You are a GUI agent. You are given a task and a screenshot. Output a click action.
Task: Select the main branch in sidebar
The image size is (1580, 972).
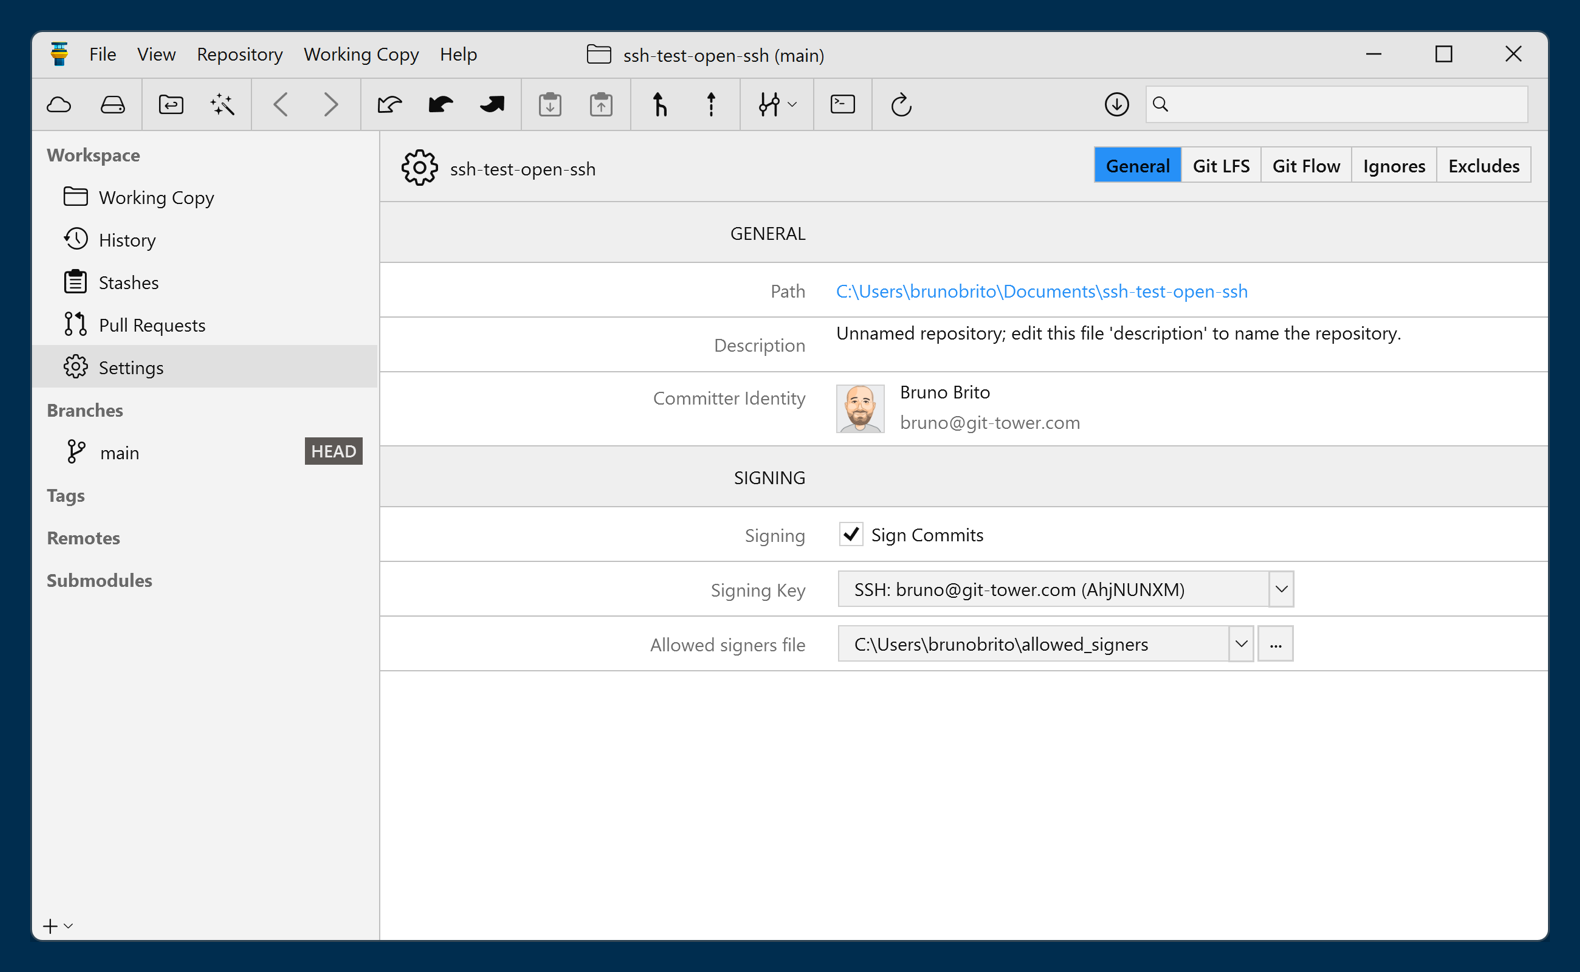pyautogui.click(x=120, y=453)
